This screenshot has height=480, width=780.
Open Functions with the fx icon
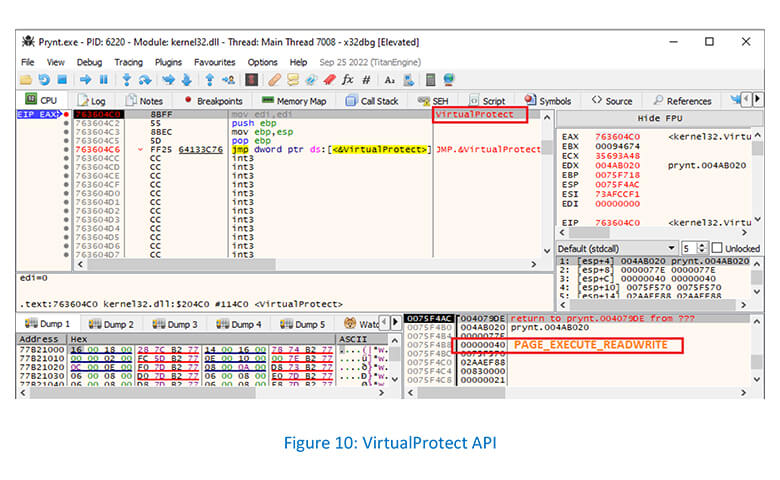tap(348, 80)
